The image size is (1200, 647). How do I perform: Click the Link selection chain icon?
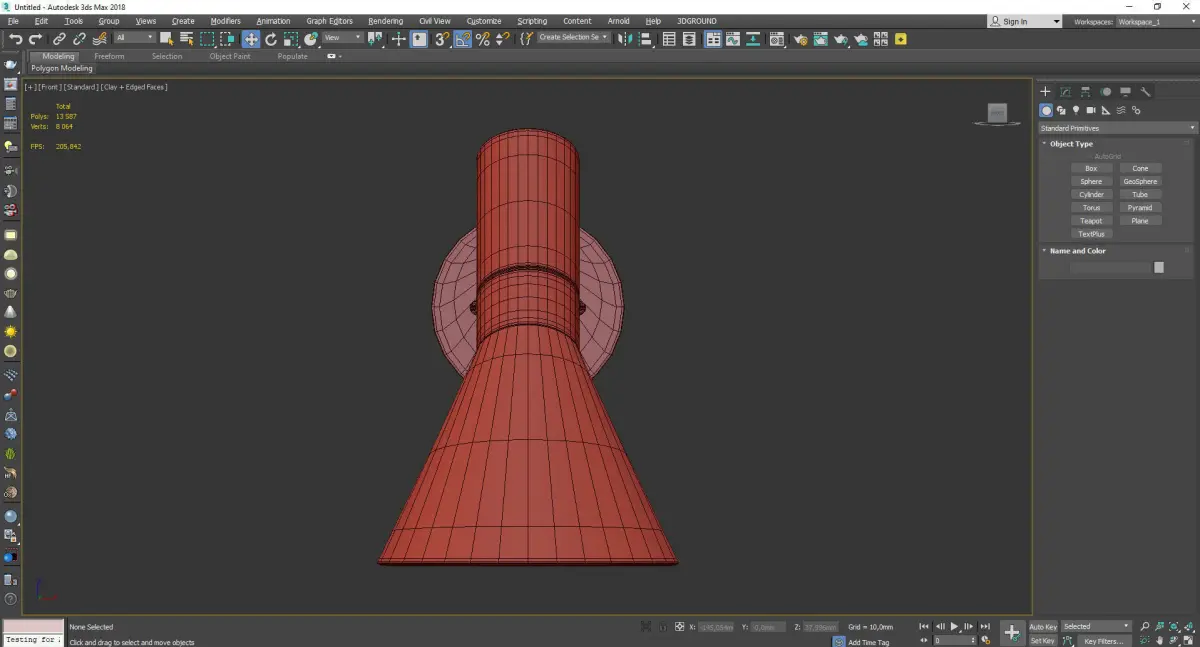point(61,39)
